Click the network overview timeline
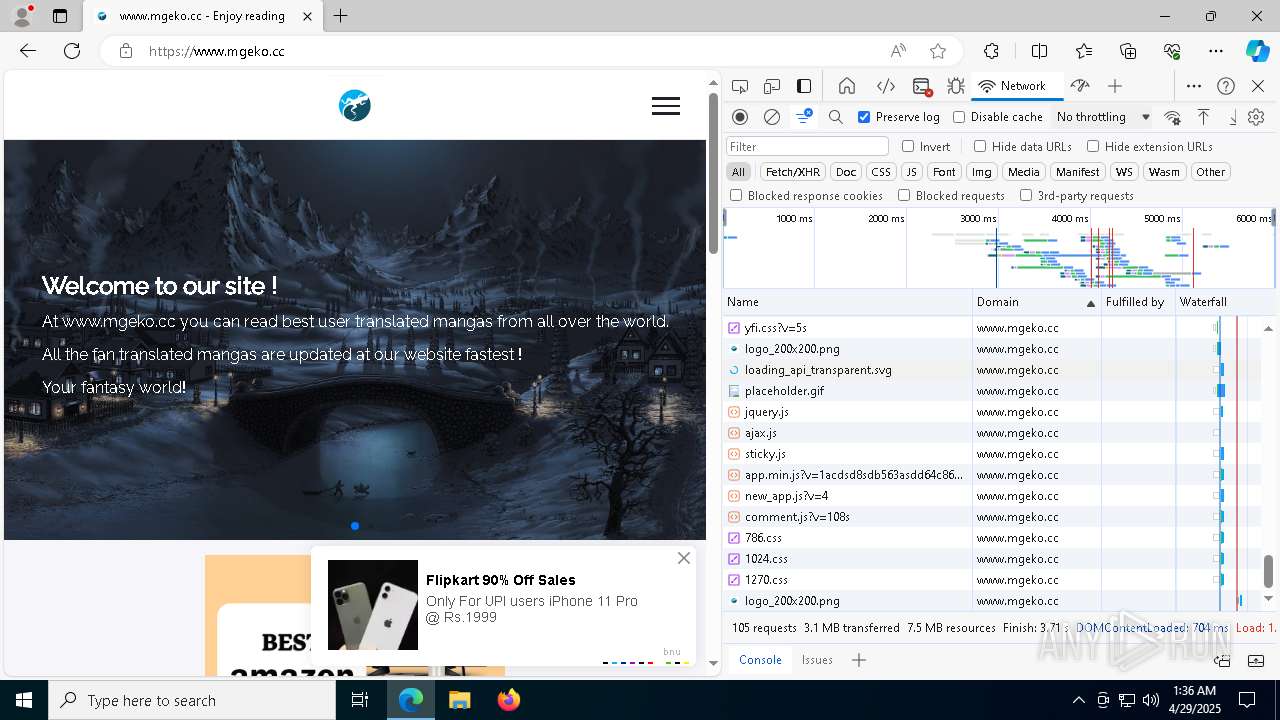 tap(999, 248)
